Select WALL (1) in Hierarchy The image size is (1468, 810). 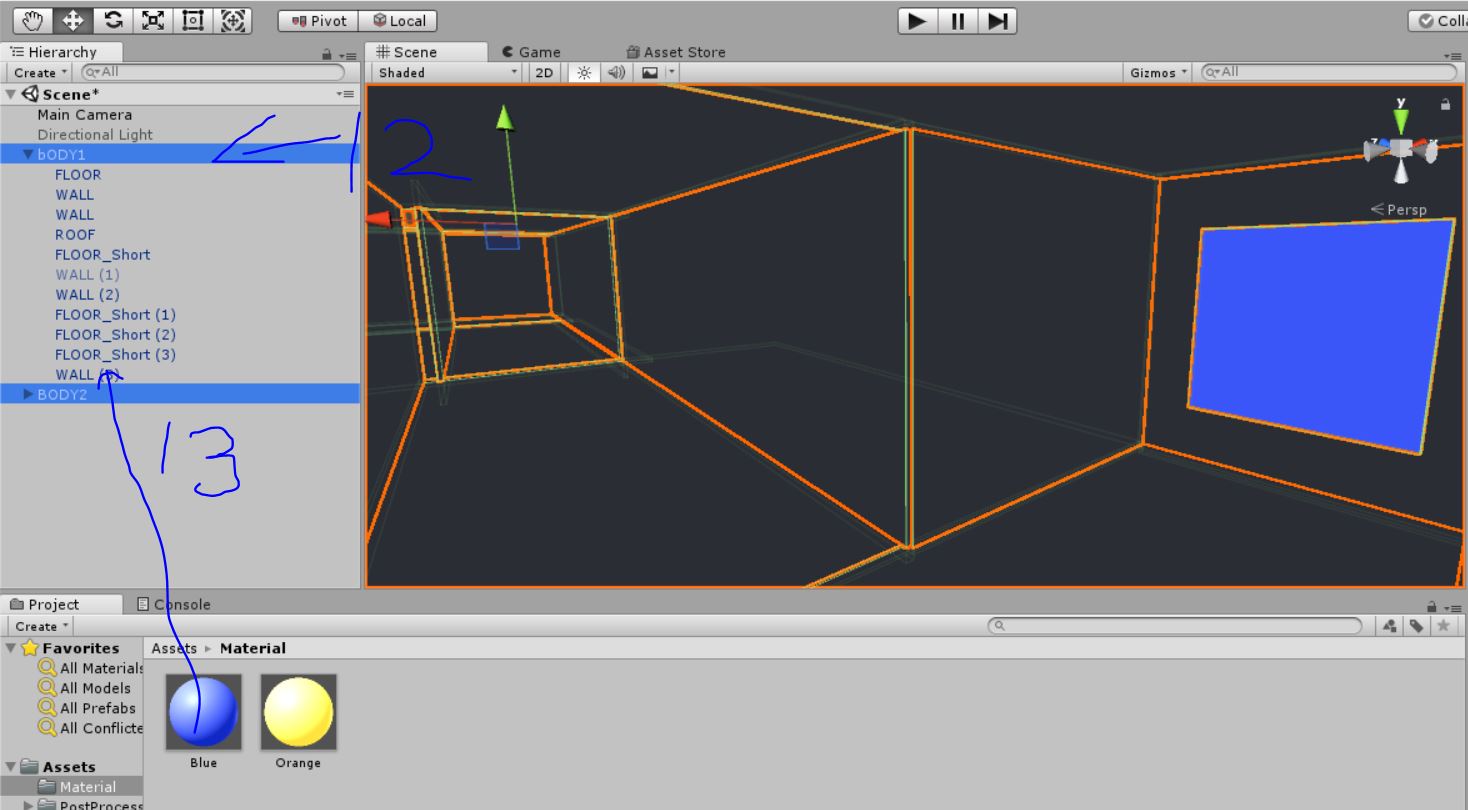pos(87,274)
